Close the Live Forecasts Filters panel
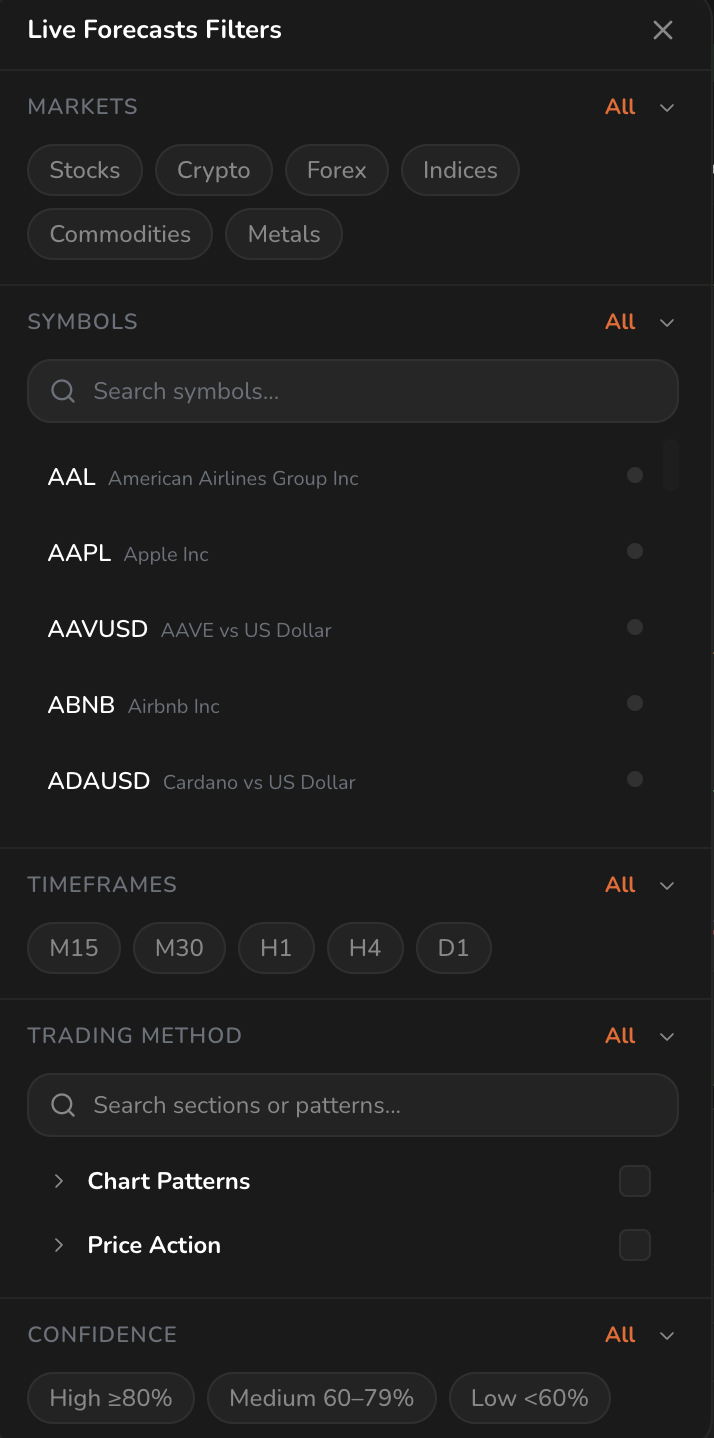714x1438 pixels. 663,30
